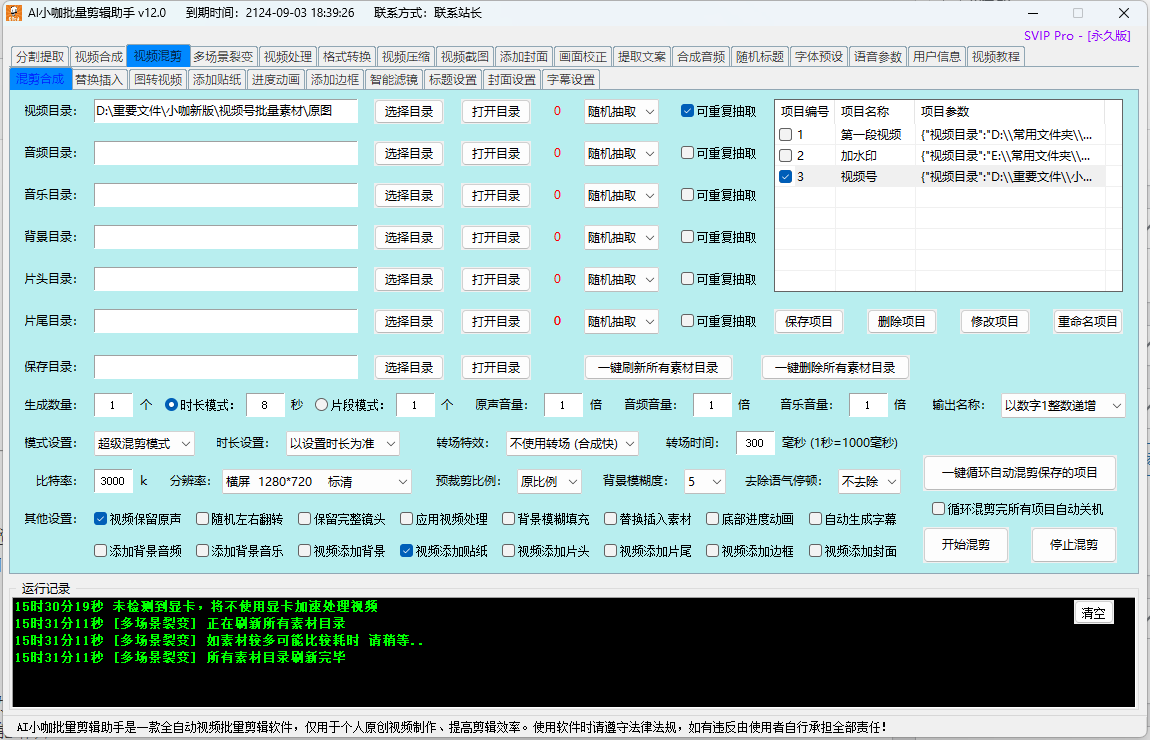
Task: Click the 保存项目 button
Action: tap(809, 322)
